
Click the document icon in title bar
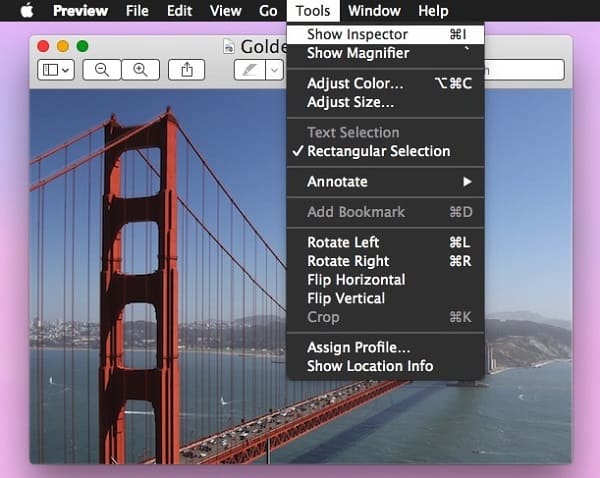coord(230,46)
